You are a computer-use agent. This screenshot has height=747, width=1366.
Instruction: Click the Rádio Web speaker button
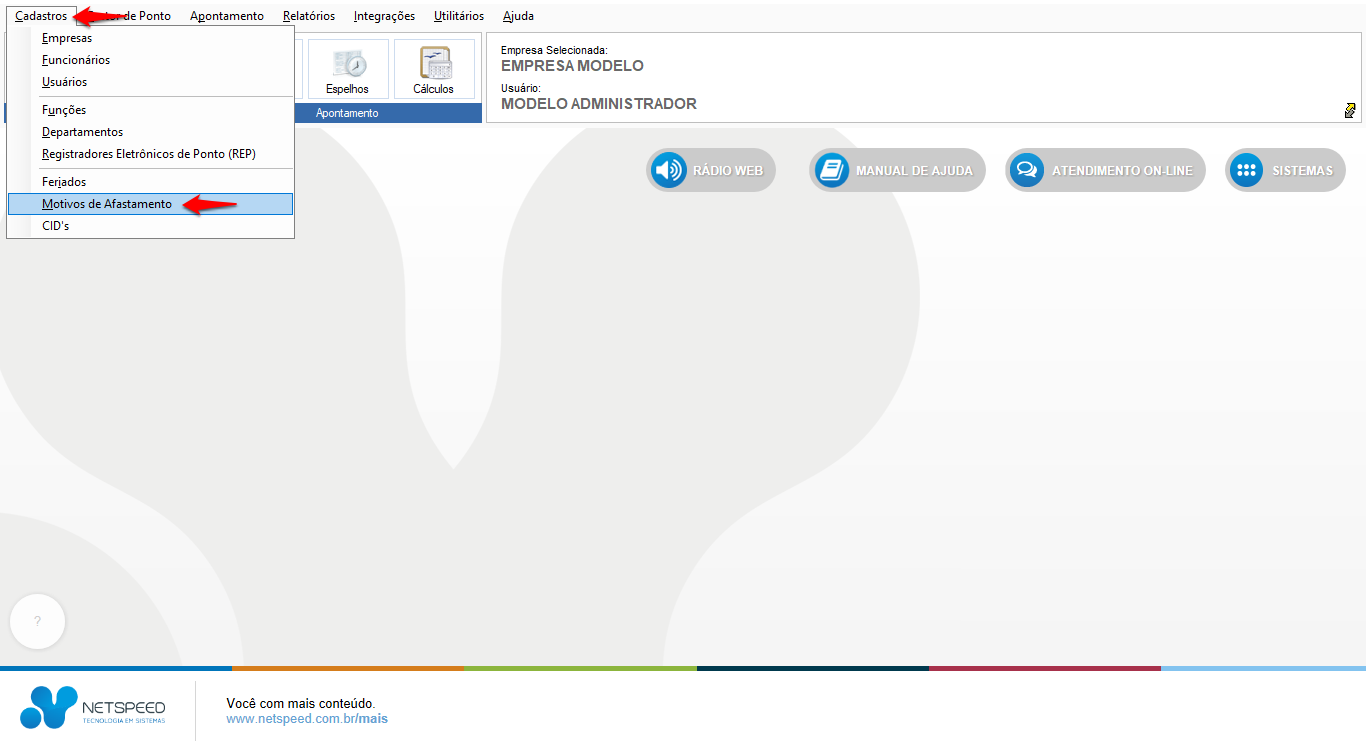pos(711,171)
